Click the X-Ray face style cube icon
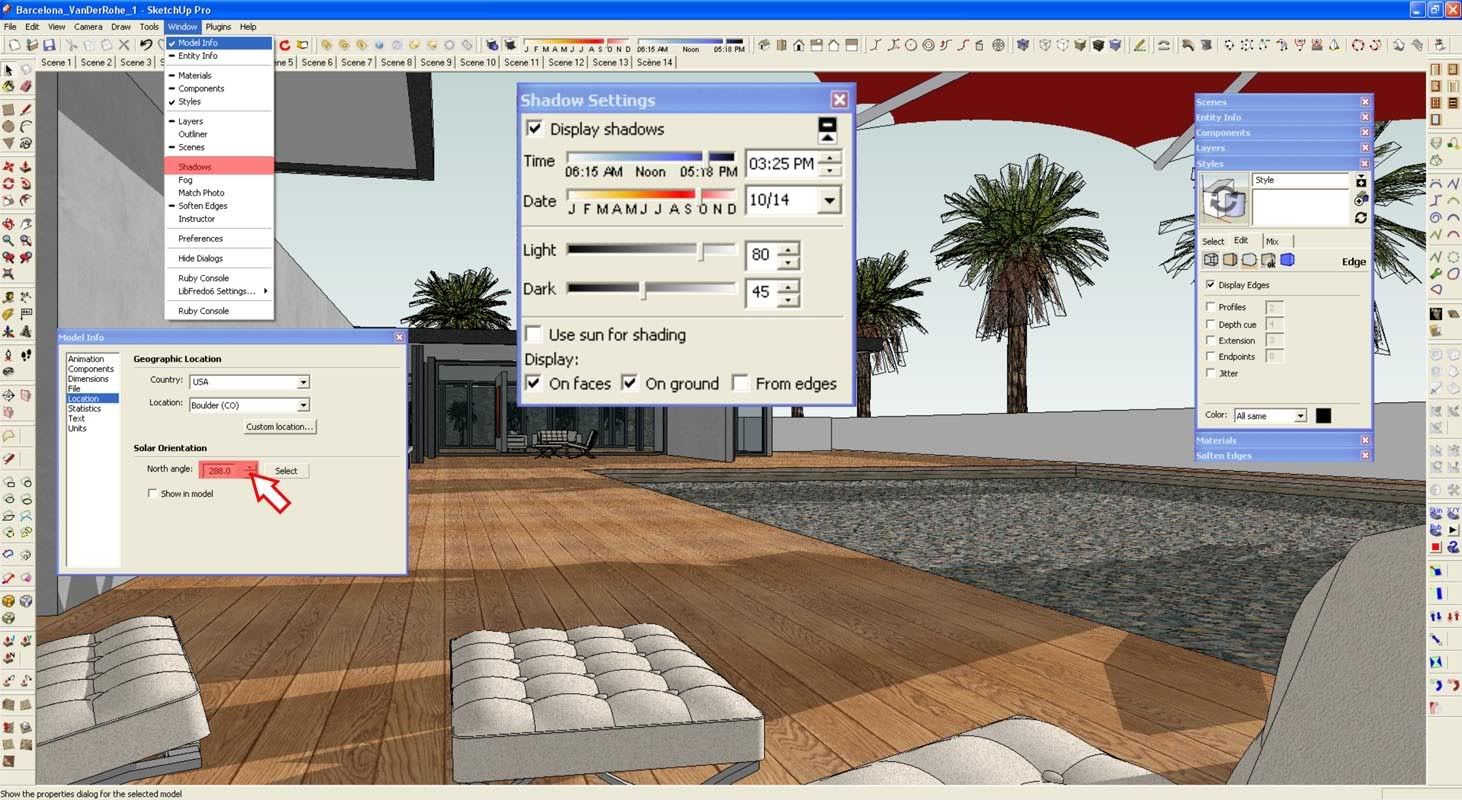 click(x=1022, y=45)
